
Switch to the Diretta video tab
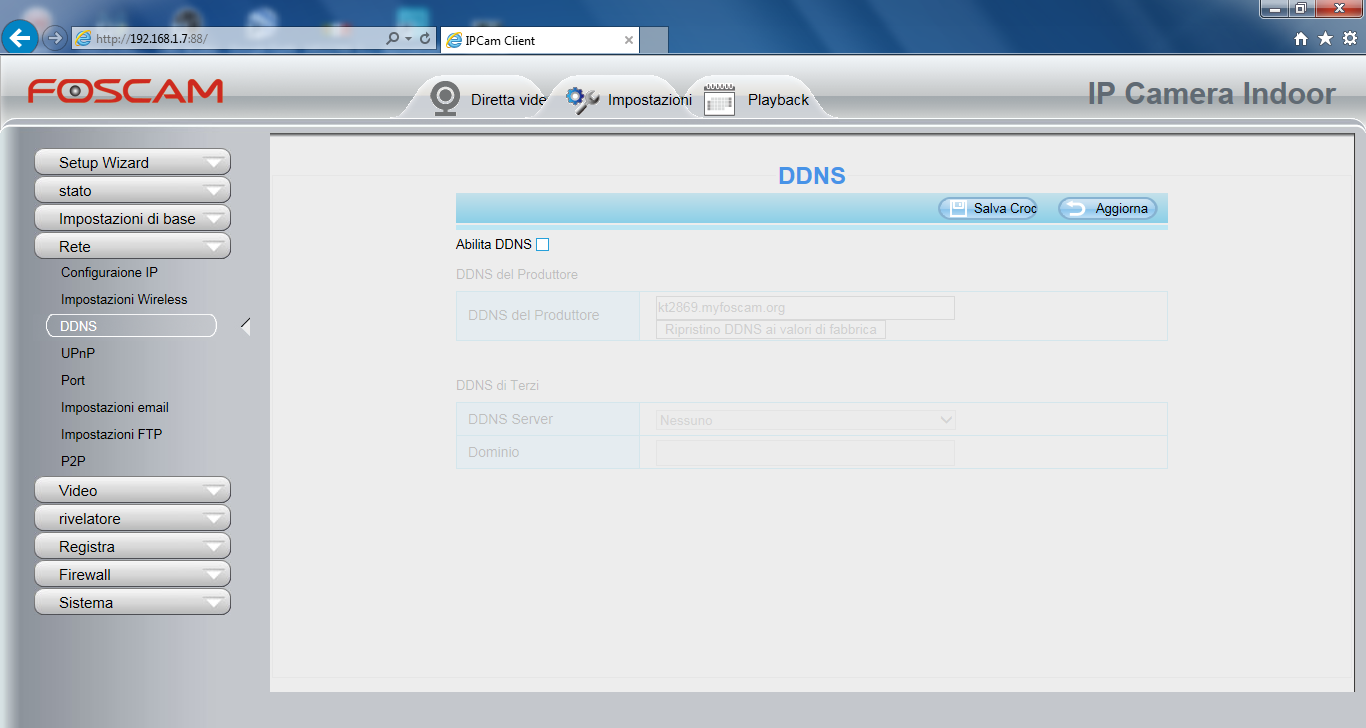[480, 99]
